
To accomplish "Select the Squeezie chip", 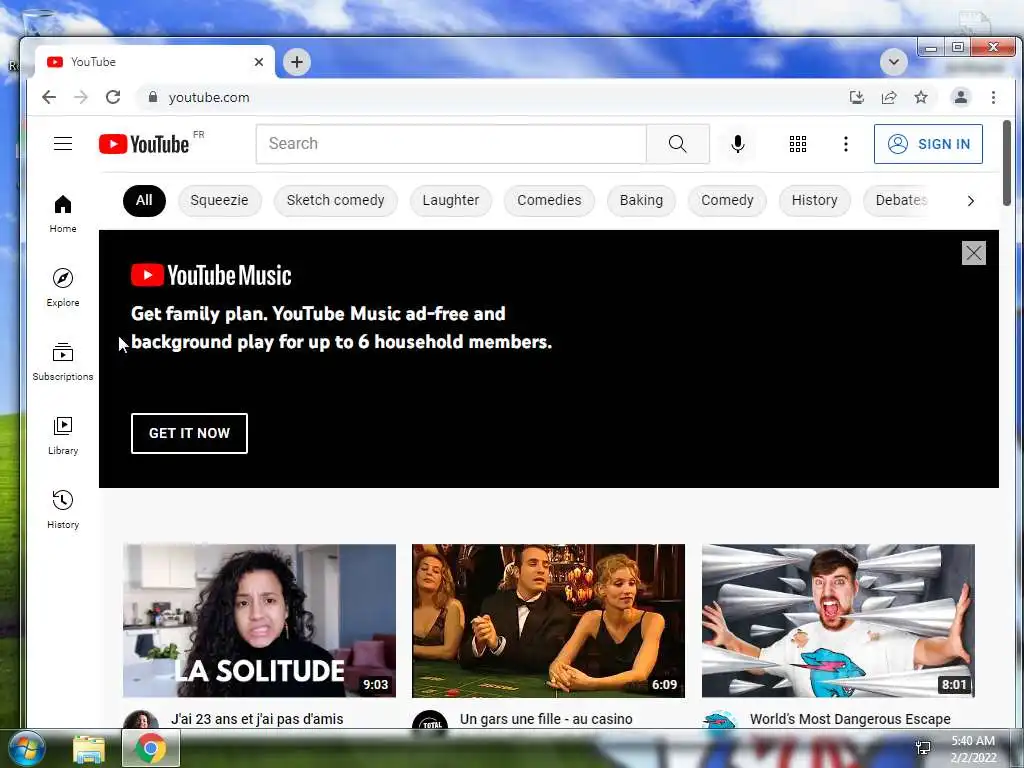I will pos(219,200).
